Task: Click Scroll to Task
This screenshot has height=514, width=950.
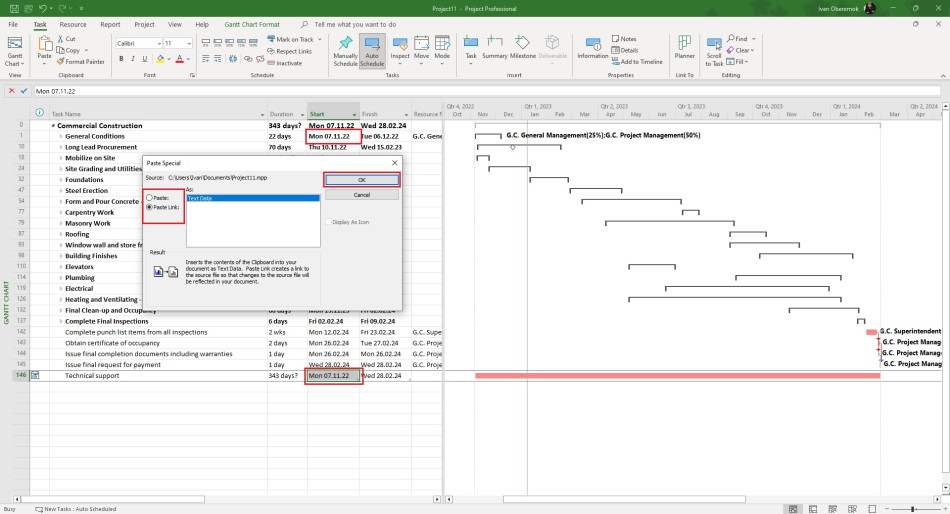Action: pos(714,51)
